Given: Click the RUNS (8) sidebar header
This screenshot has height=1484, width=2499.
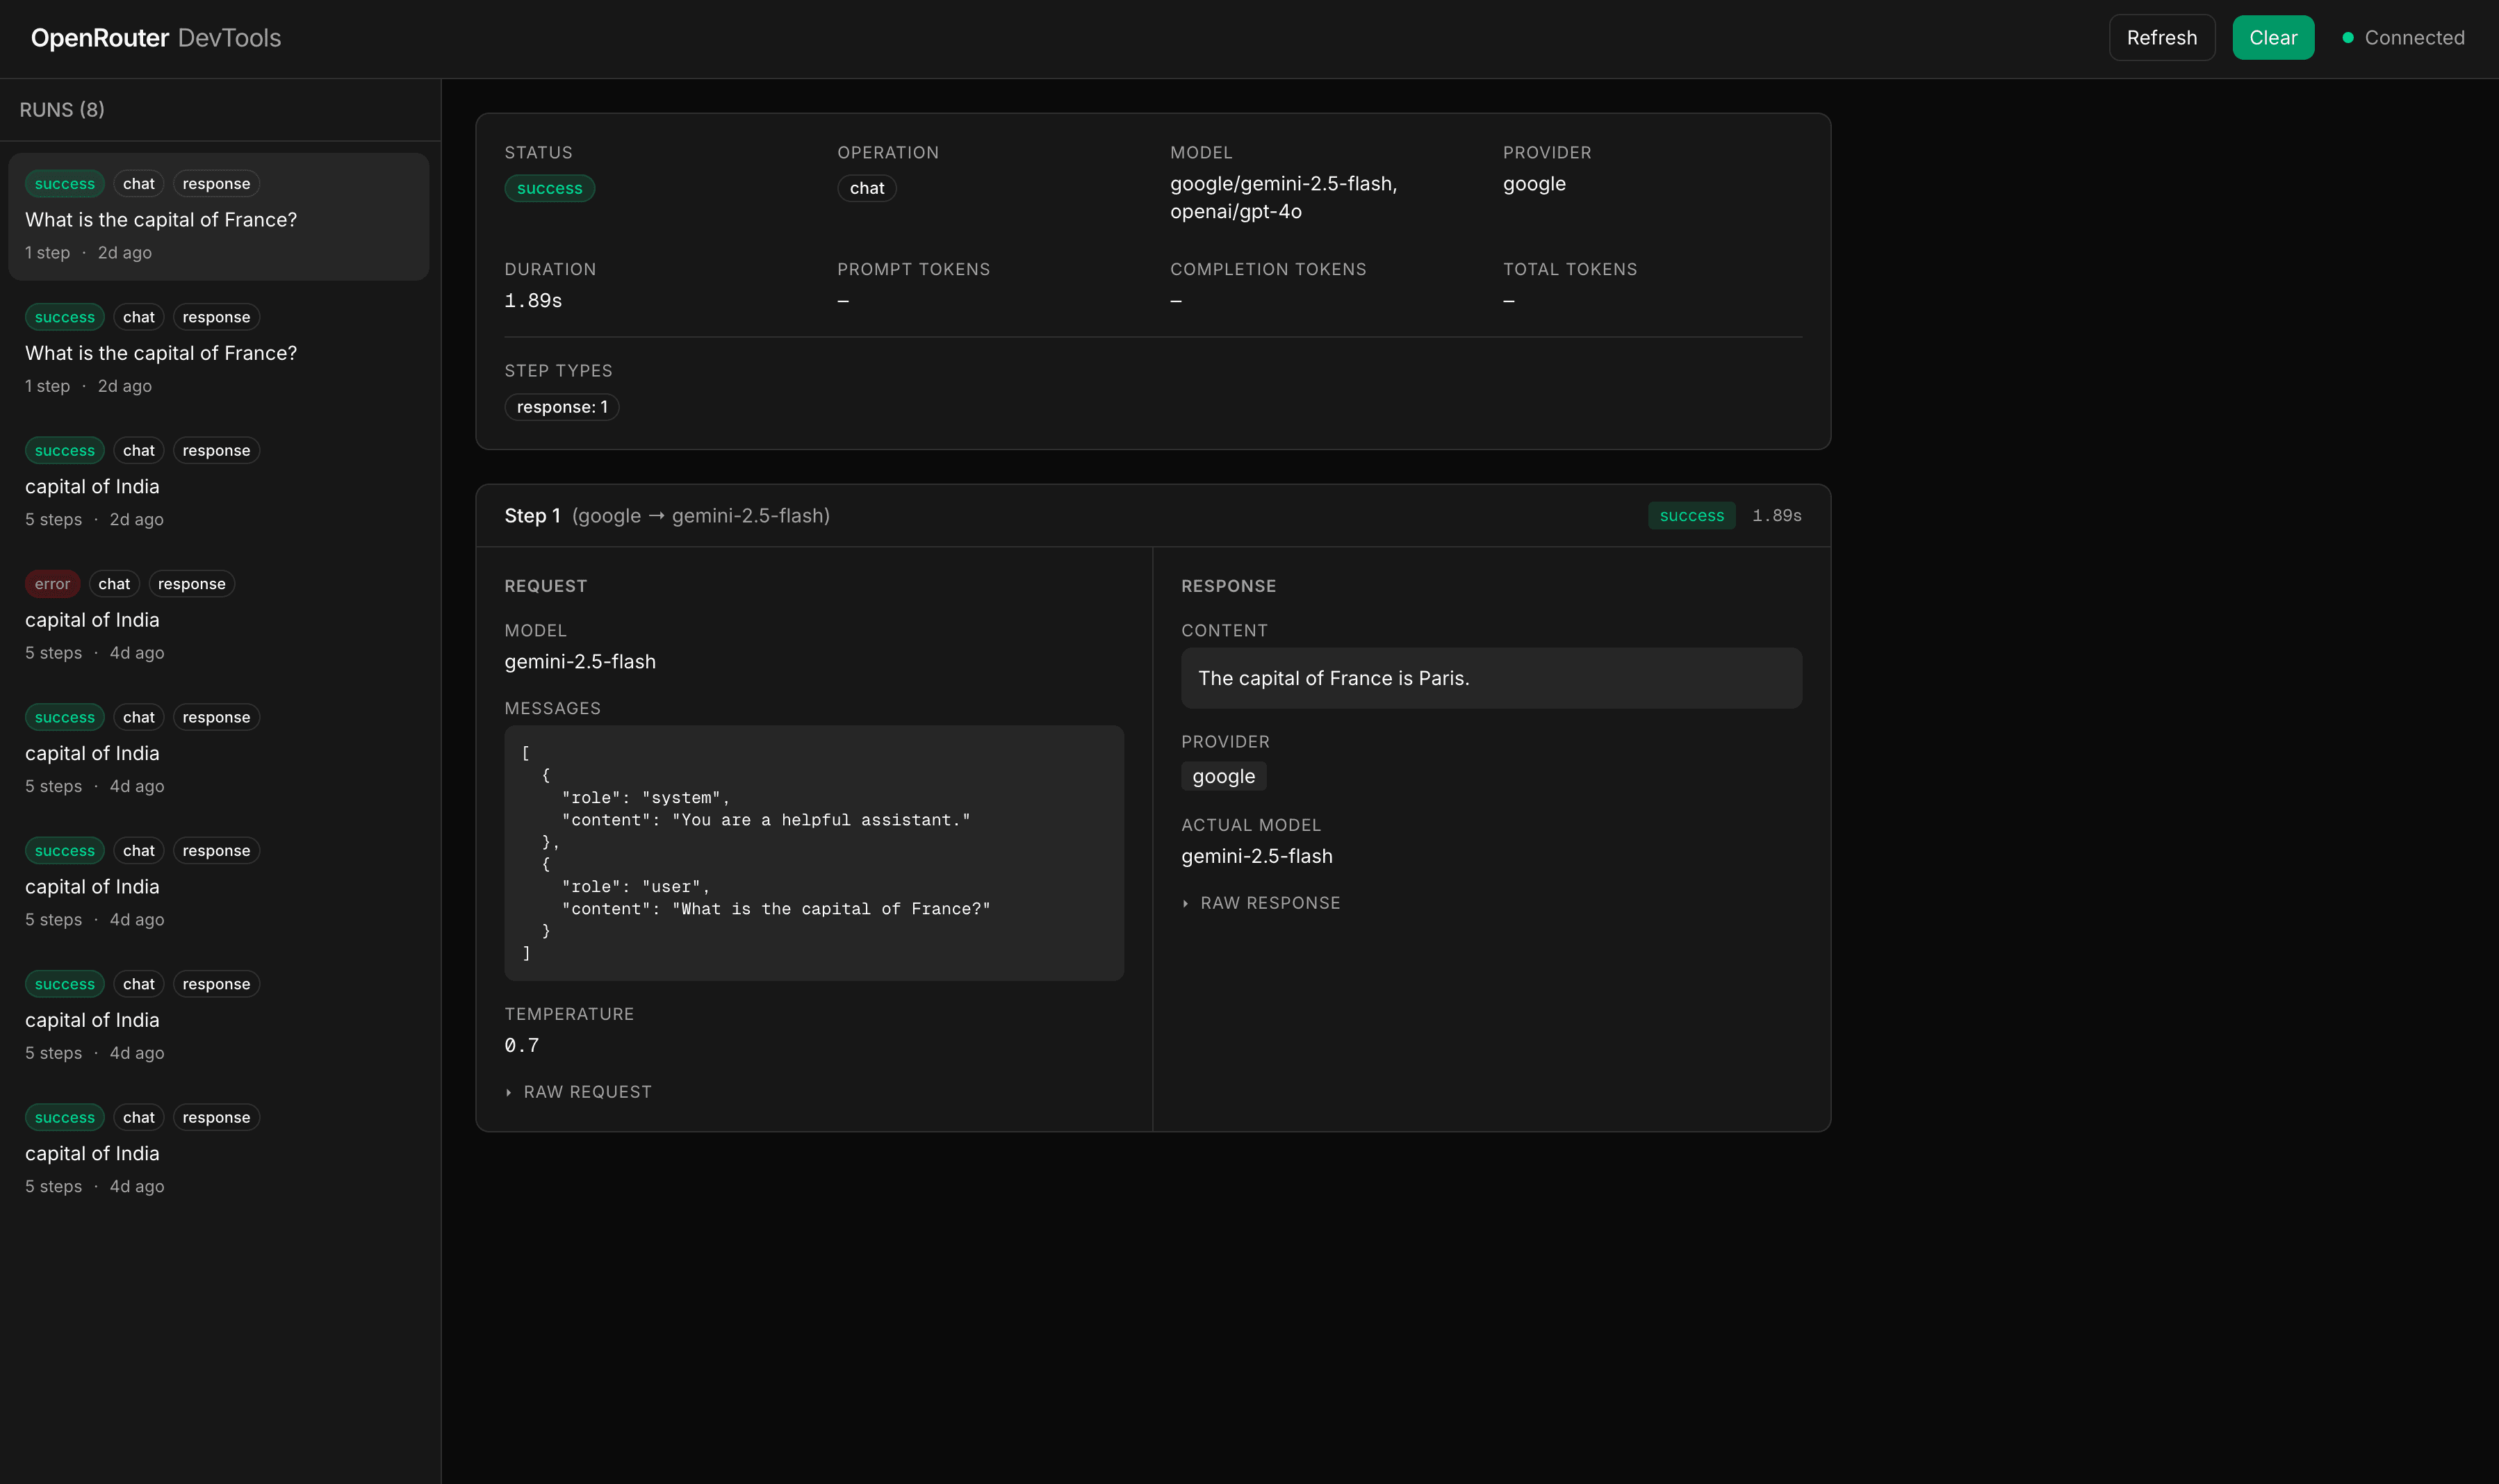Looking at the screenshot, I should [x=62, y=110].
